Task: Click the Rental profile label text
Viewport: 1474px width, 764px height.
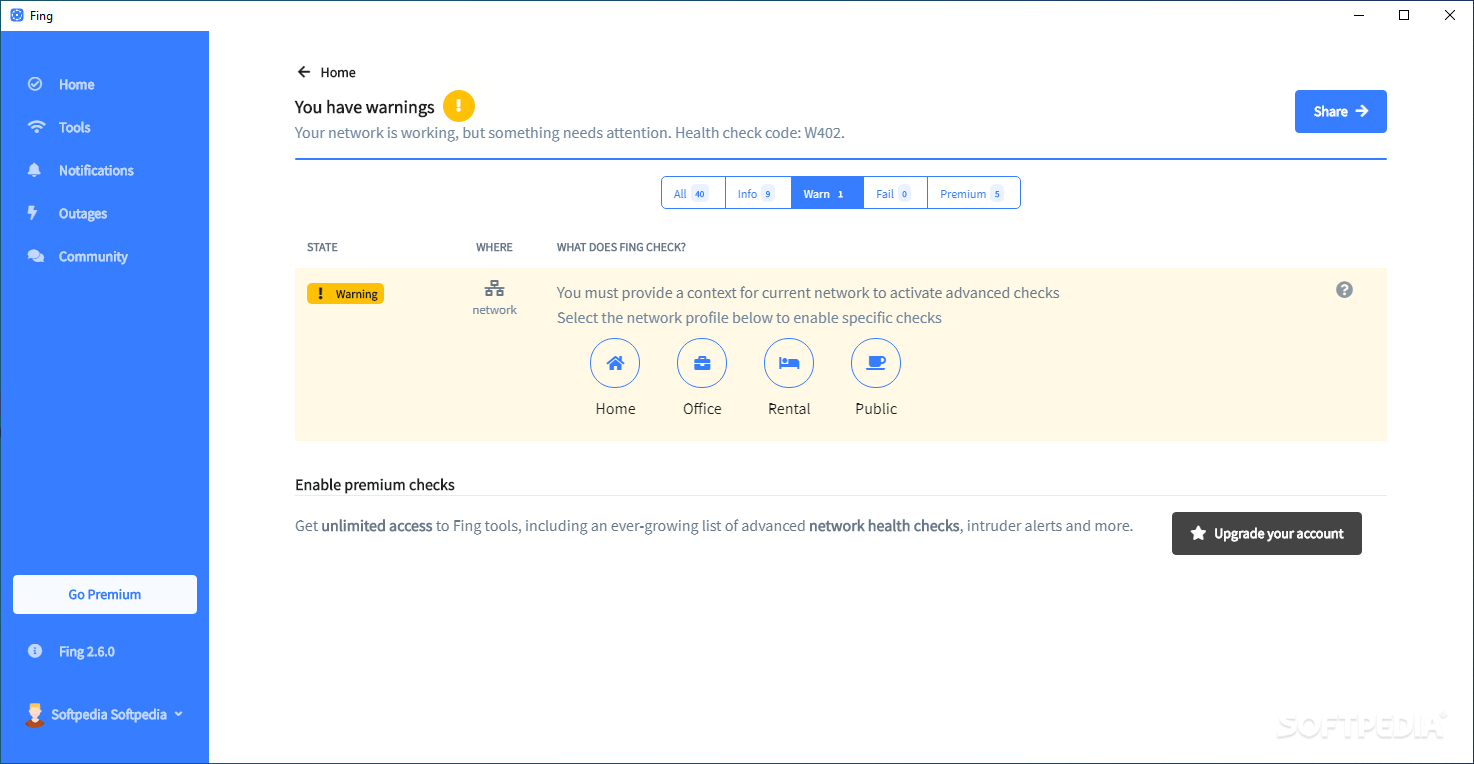Action: (x=789, y=408)
